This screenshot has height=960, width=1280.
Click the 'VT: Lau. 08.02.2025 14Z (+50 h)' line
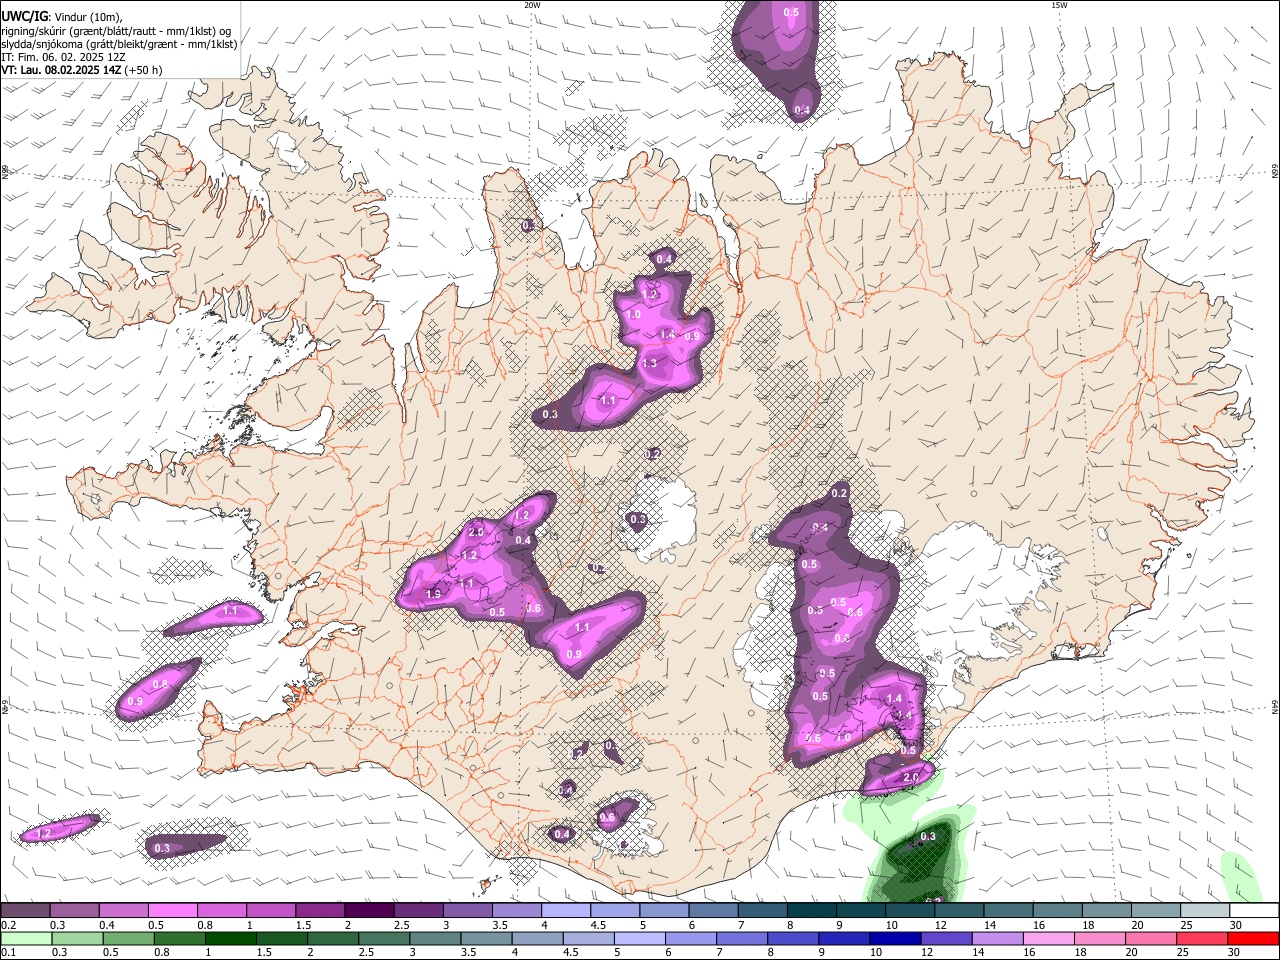click(x=81, y=70)
